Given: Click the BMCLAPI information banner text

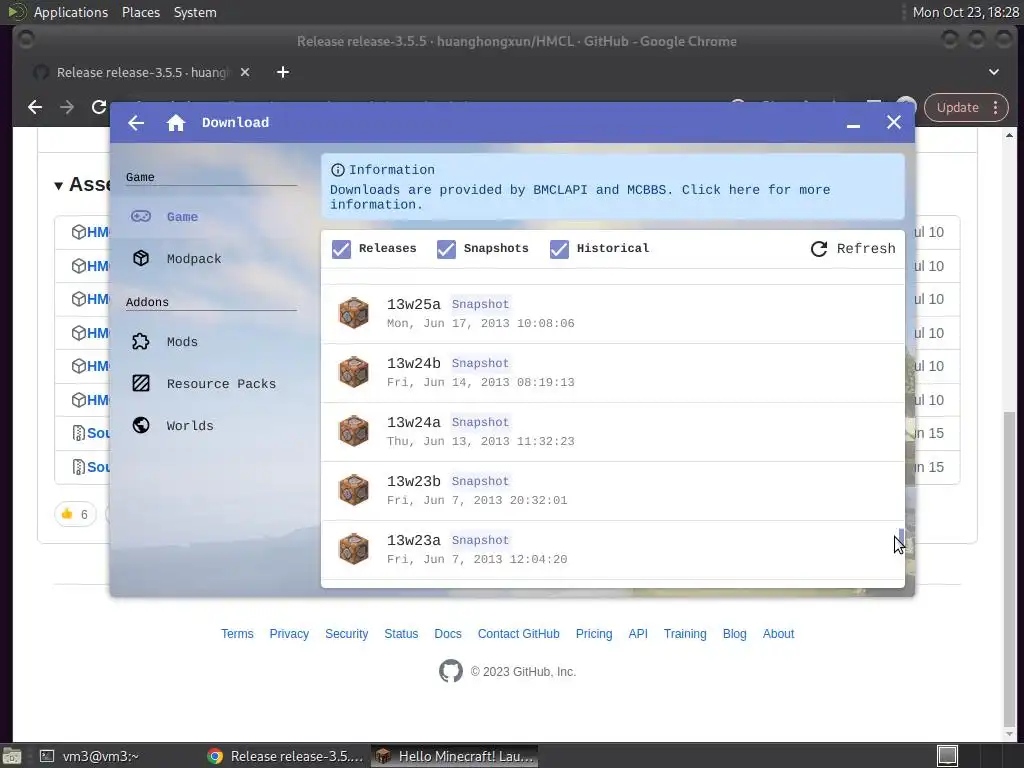Looking at the screenshot, I should (x=580, y=197).
